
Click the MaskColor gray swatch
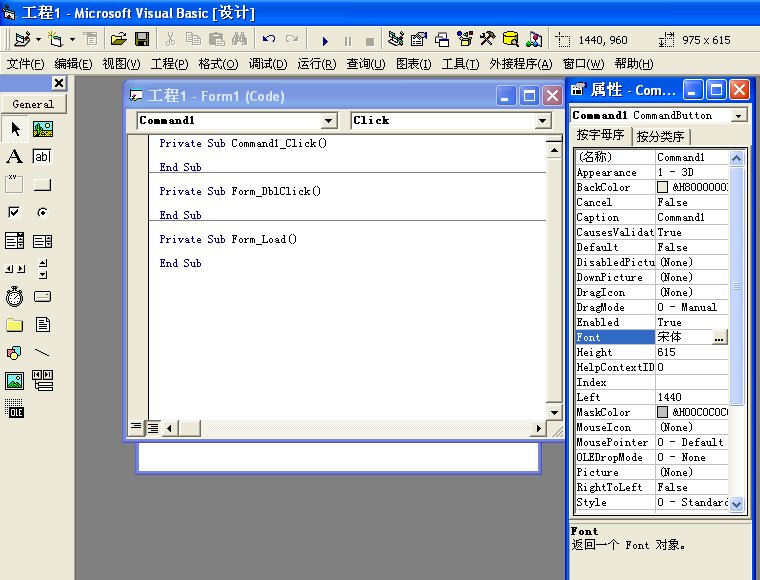pos(662,412)
